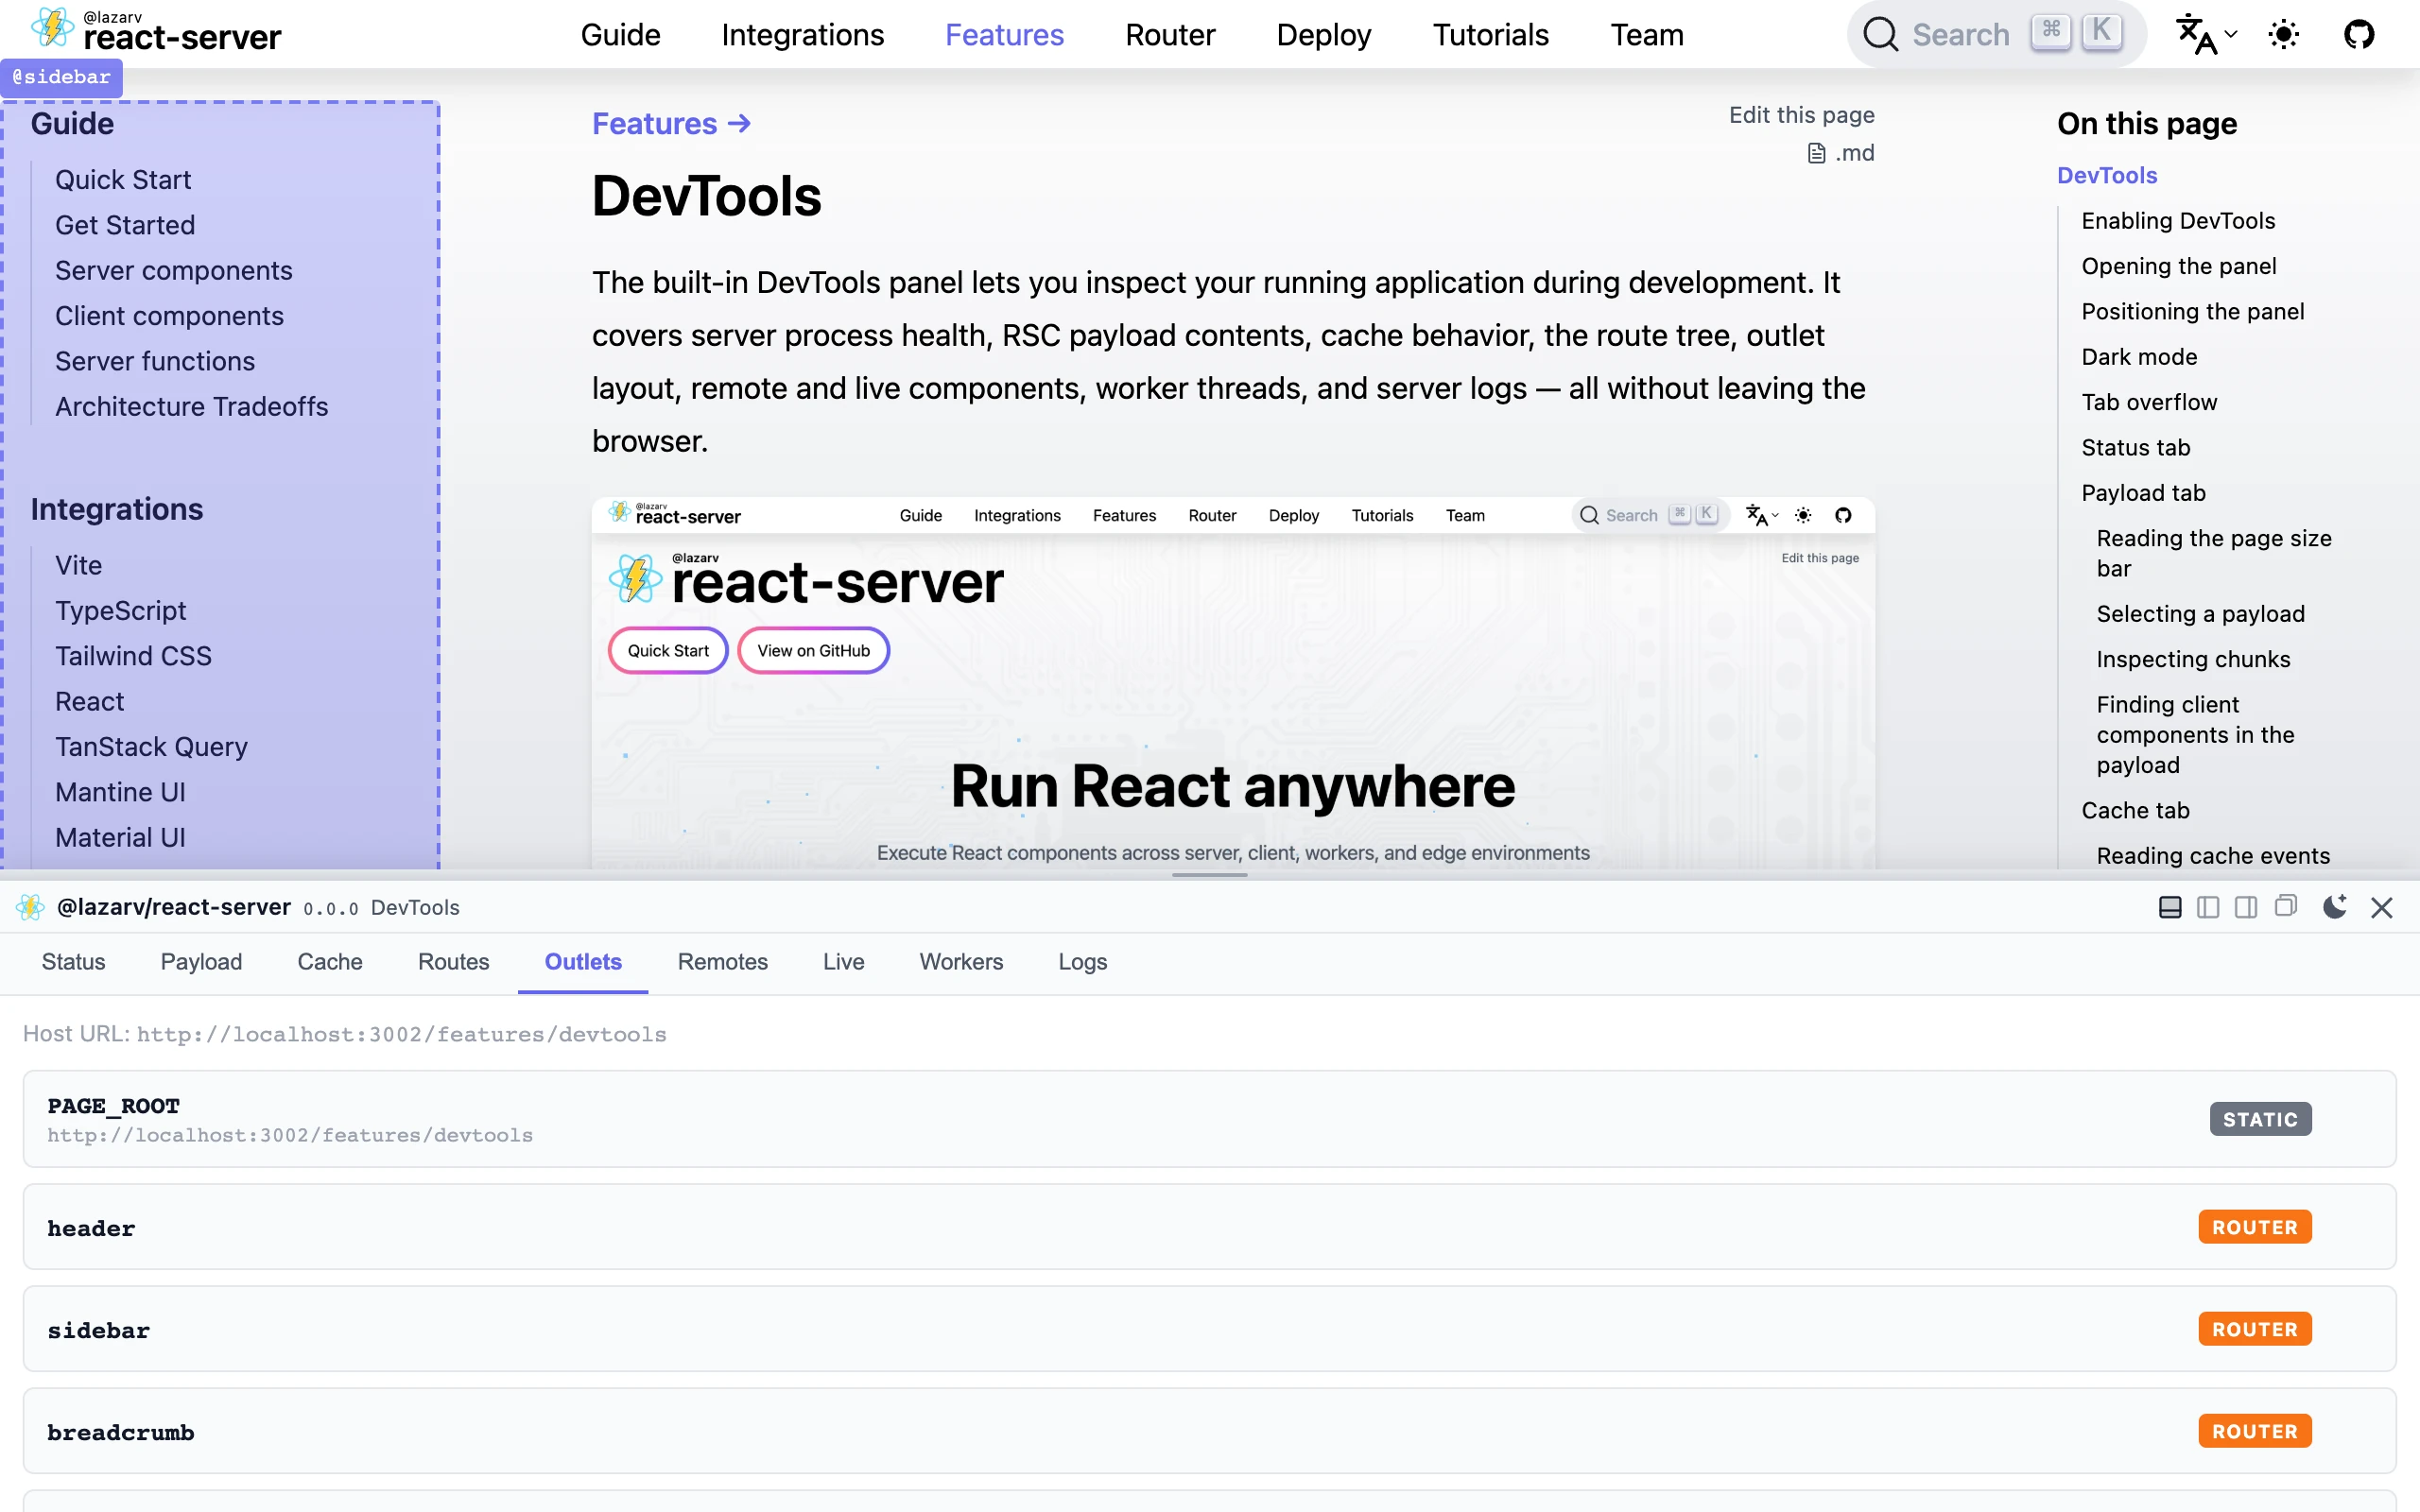This screenshot has width=2420, height=1512.
Task: Jump to Status tab section in page outline
Action: click(x=2135, y=447)
